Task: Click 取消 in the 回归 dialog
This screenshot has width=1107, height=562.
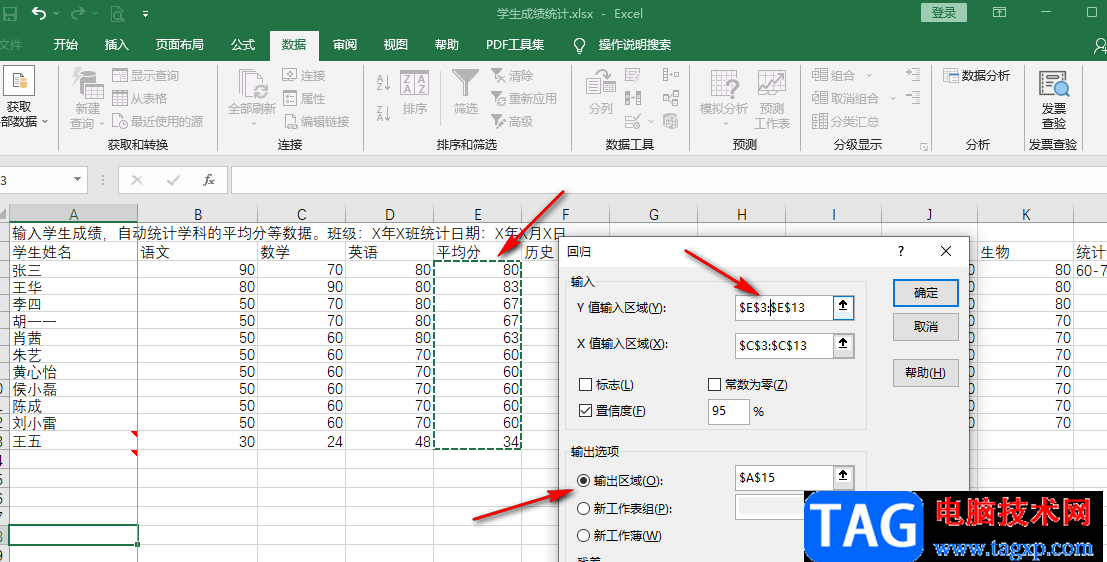Action: pyautogui.click(x=926, y=327)
